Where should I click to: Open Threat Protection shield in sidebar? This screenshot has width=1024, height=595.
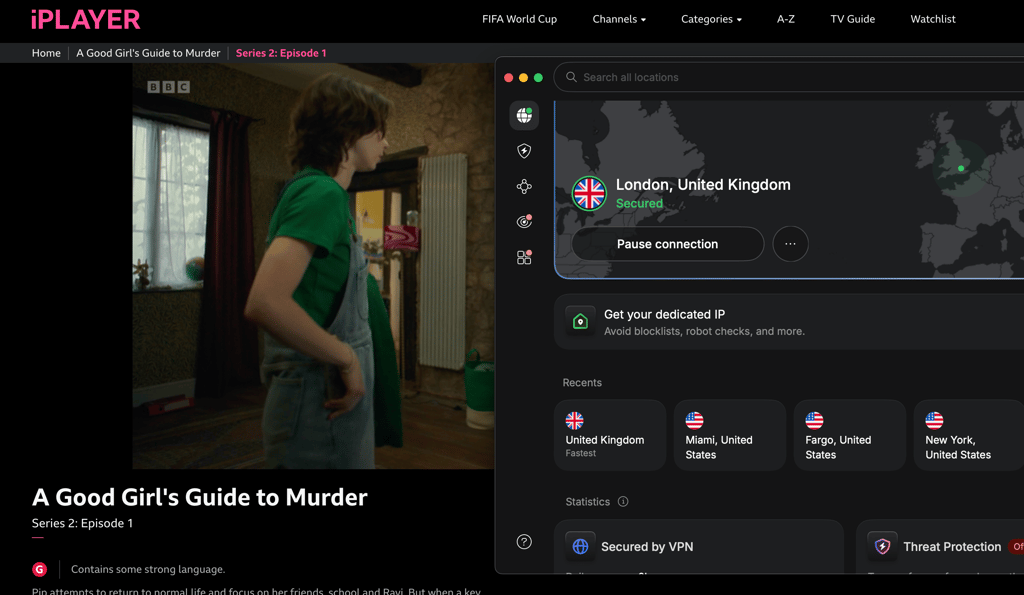(x=524, y=151)
